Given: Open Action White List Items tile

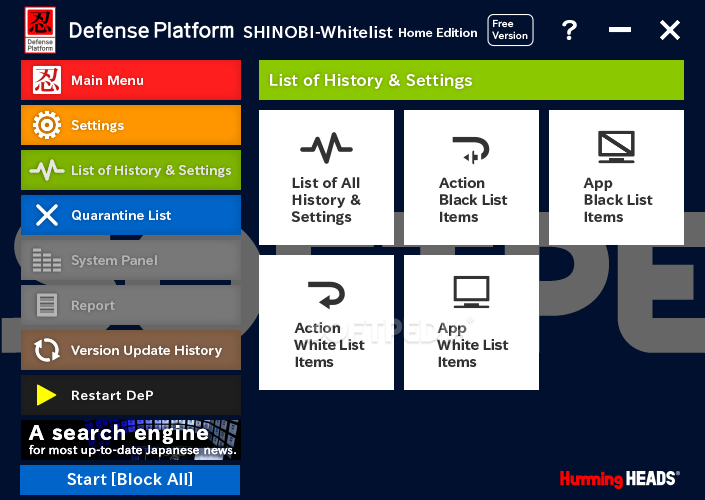Looking at the screenshot, I should 326,322.
